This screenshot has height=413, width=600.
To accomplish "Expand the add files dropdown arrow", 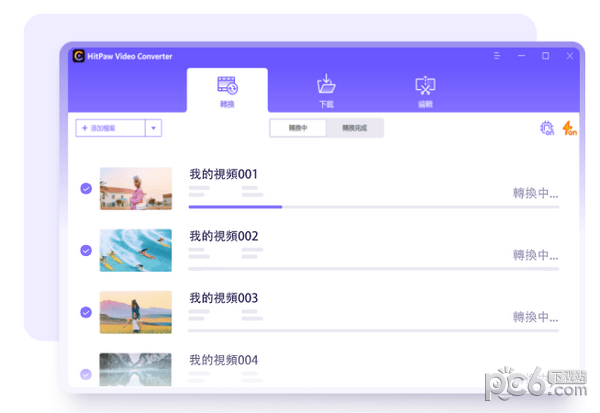I will click(153, 128).
